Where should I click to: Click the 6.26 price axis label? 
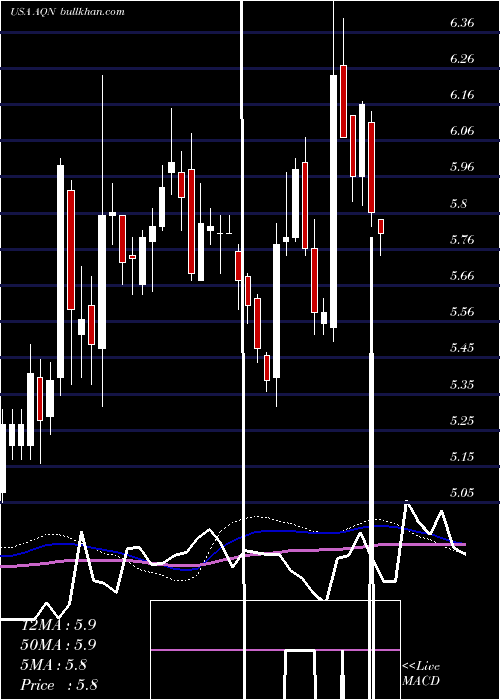point(462,59)
